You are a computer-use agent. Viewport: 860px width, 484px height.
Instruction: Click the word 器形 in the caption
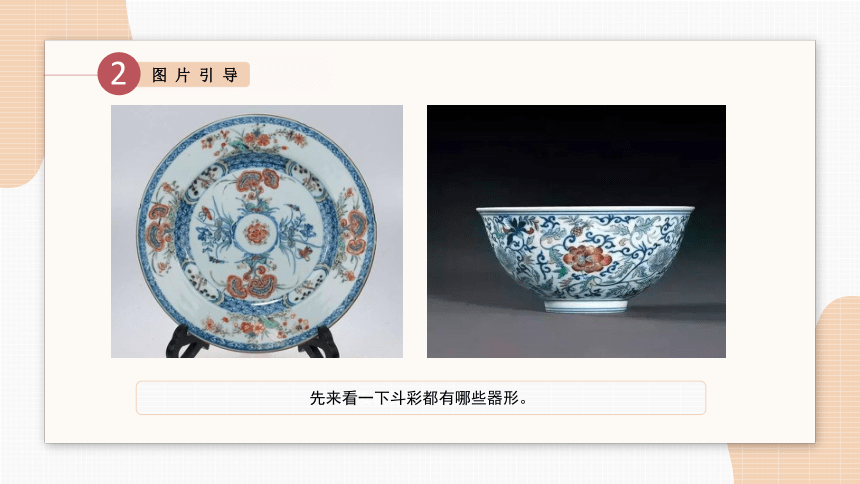point(502,398)
